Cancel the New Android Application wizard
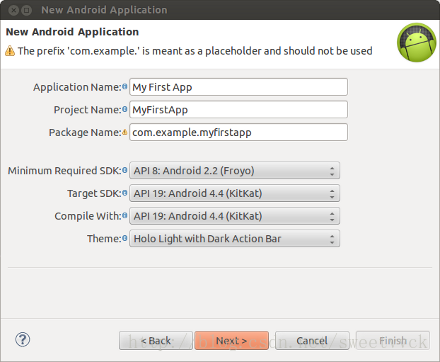The image size is (440, 362). [x=312, y=340]
